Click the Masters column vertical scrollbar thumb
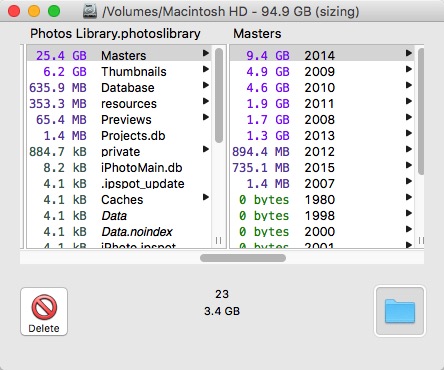 tap(421, 111)
